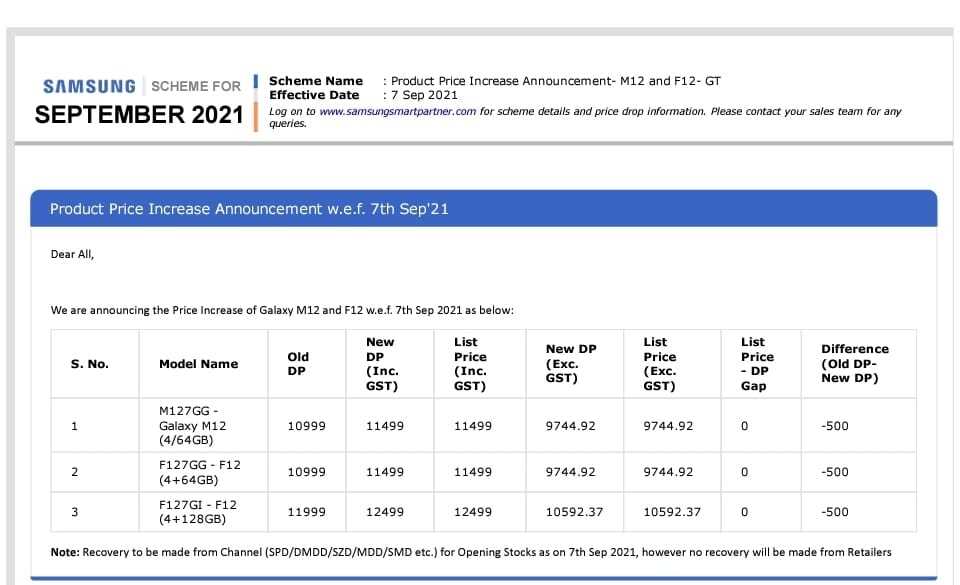Viewport: 960px width, 585px height.
Task: Click New DP (Exc. GST) 9744.92 in F127GG row
Action: point(571,472)
